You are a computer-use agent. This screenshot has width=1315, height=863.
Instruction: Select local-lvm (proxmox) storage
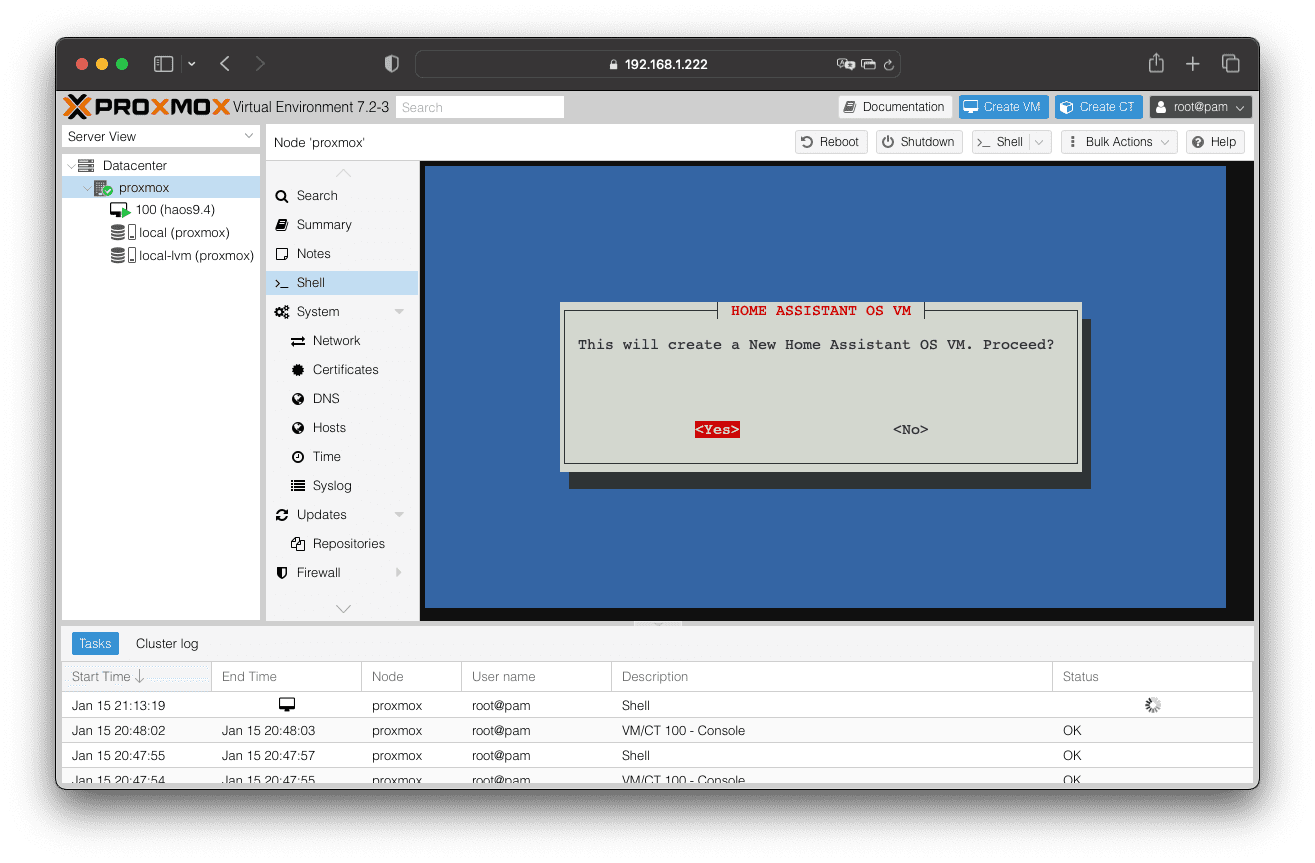coord(195,256)
